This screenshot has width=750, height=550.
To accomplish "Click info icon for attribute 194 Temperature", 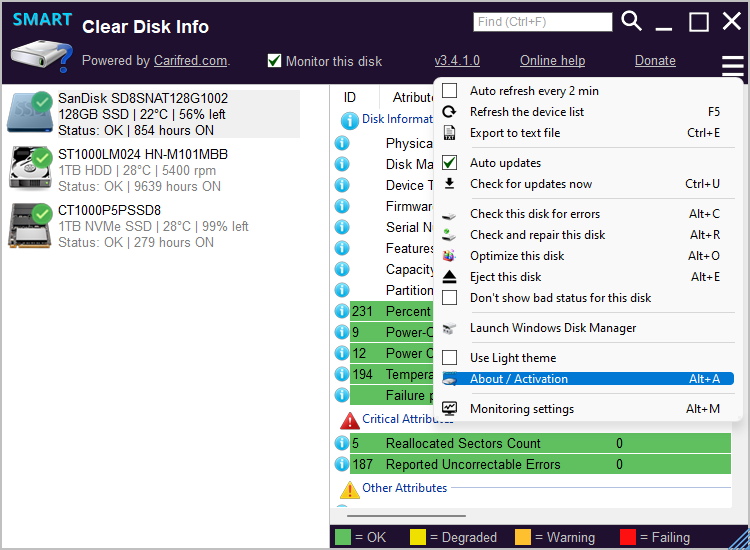I will [342, 374].
